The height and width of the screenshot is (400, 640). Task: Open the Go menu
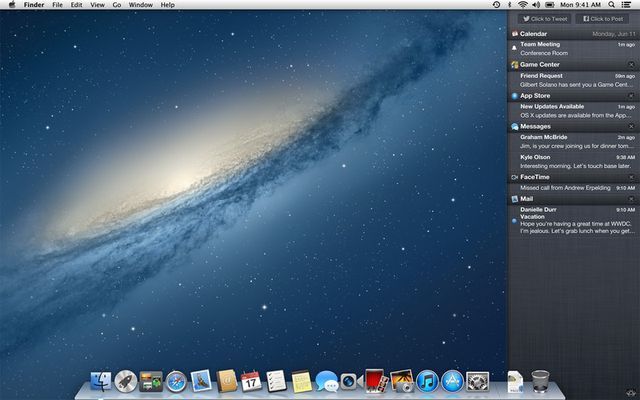pos(117,5)
